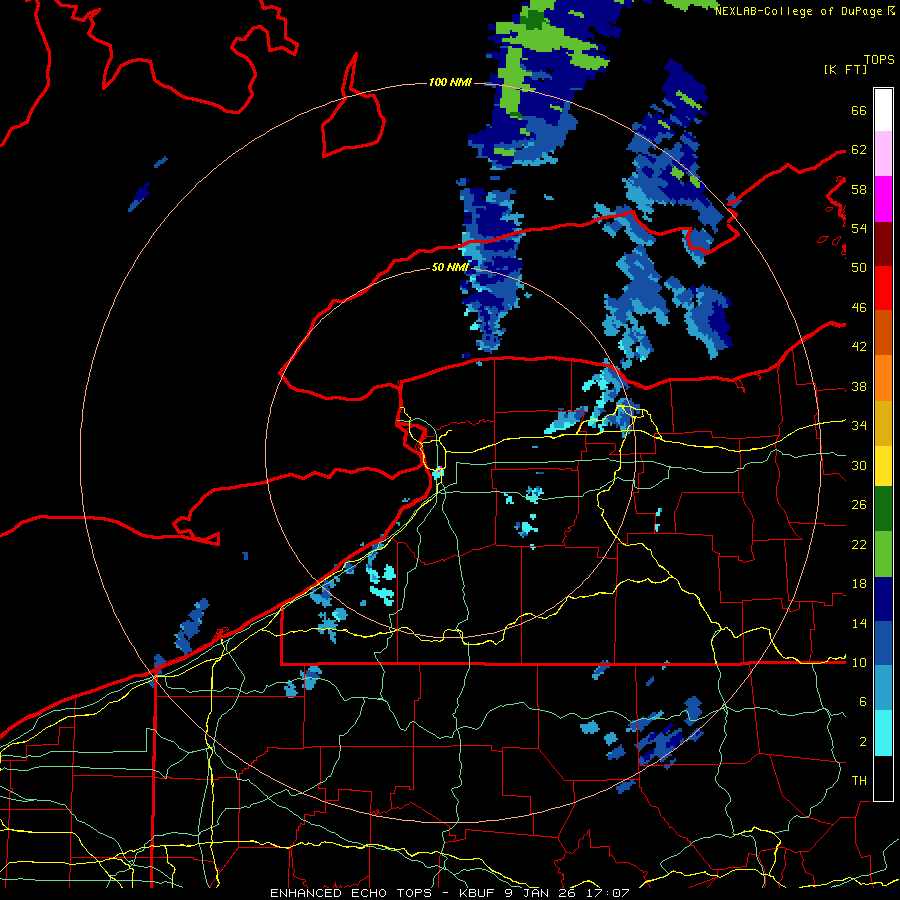Click the yellow 30 kft legend swatch

pos(883,466)
